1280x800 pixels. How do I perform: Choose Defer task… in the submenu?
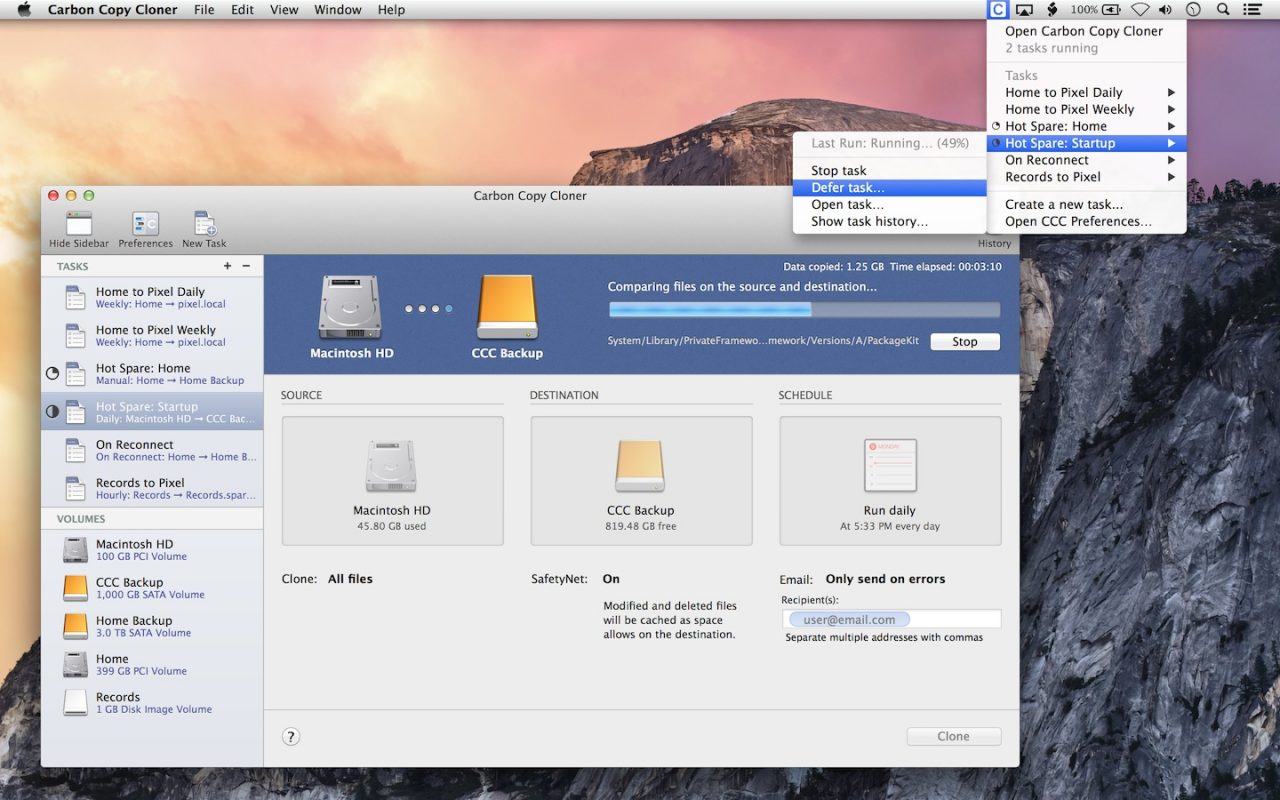click(847, 188)
